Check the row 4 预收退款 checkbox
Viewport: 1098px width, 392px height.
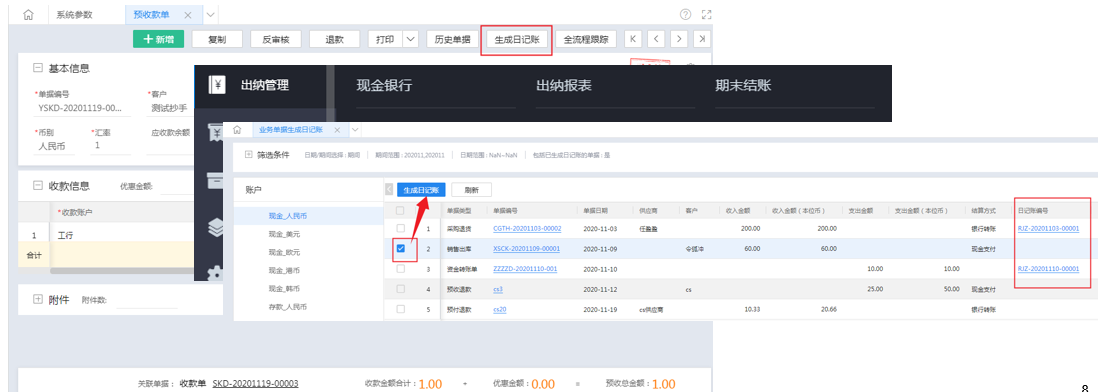coord(400,288)
